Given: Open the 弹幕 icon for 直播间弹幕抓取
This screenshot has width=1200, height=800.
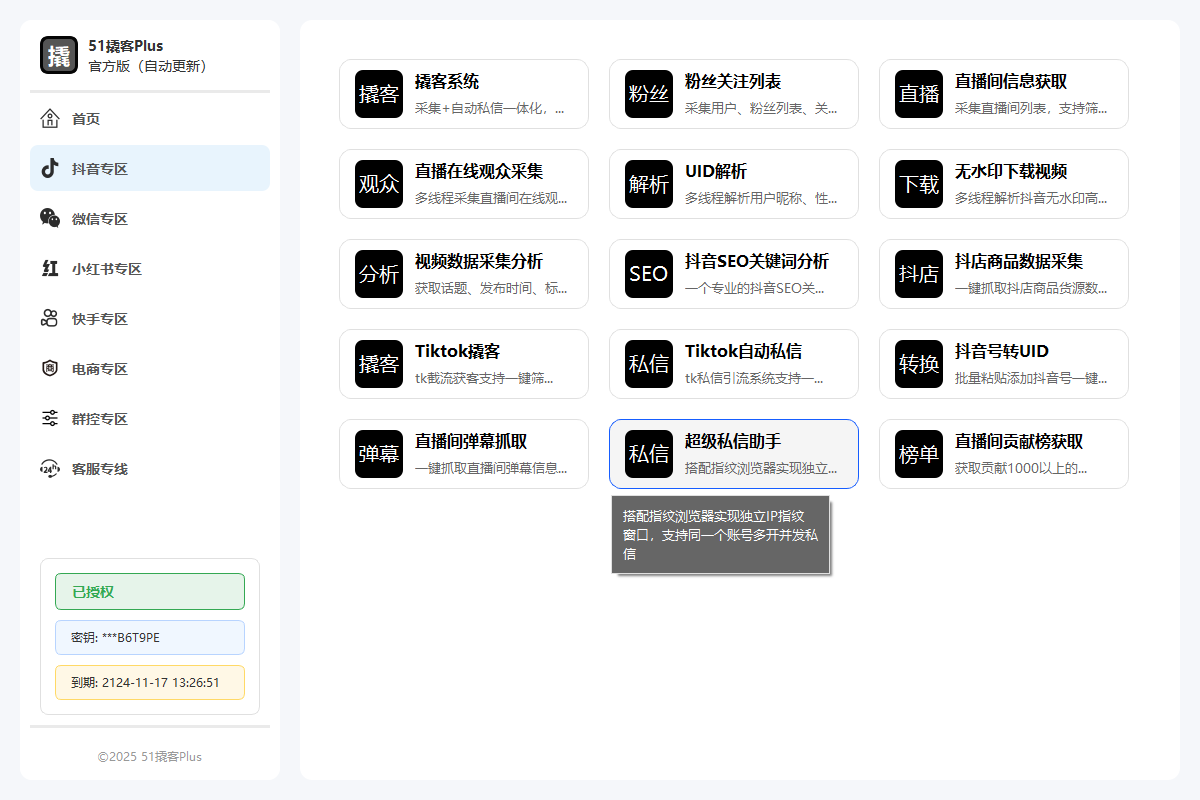Looking at the screenshot, I should pyautogui.click(x=379, y=454).
